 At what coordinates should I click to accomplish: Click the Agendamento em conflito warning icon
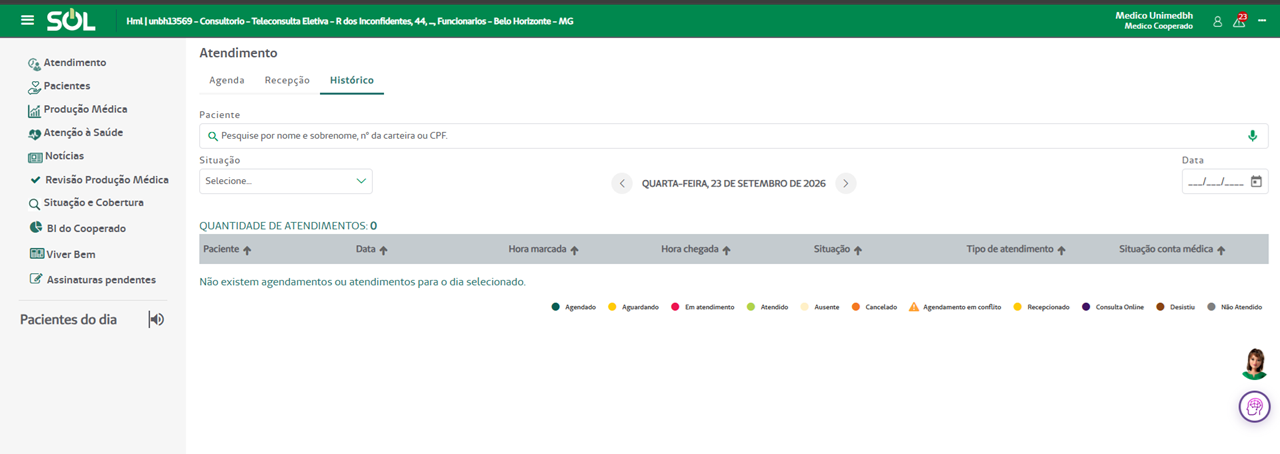914,307
